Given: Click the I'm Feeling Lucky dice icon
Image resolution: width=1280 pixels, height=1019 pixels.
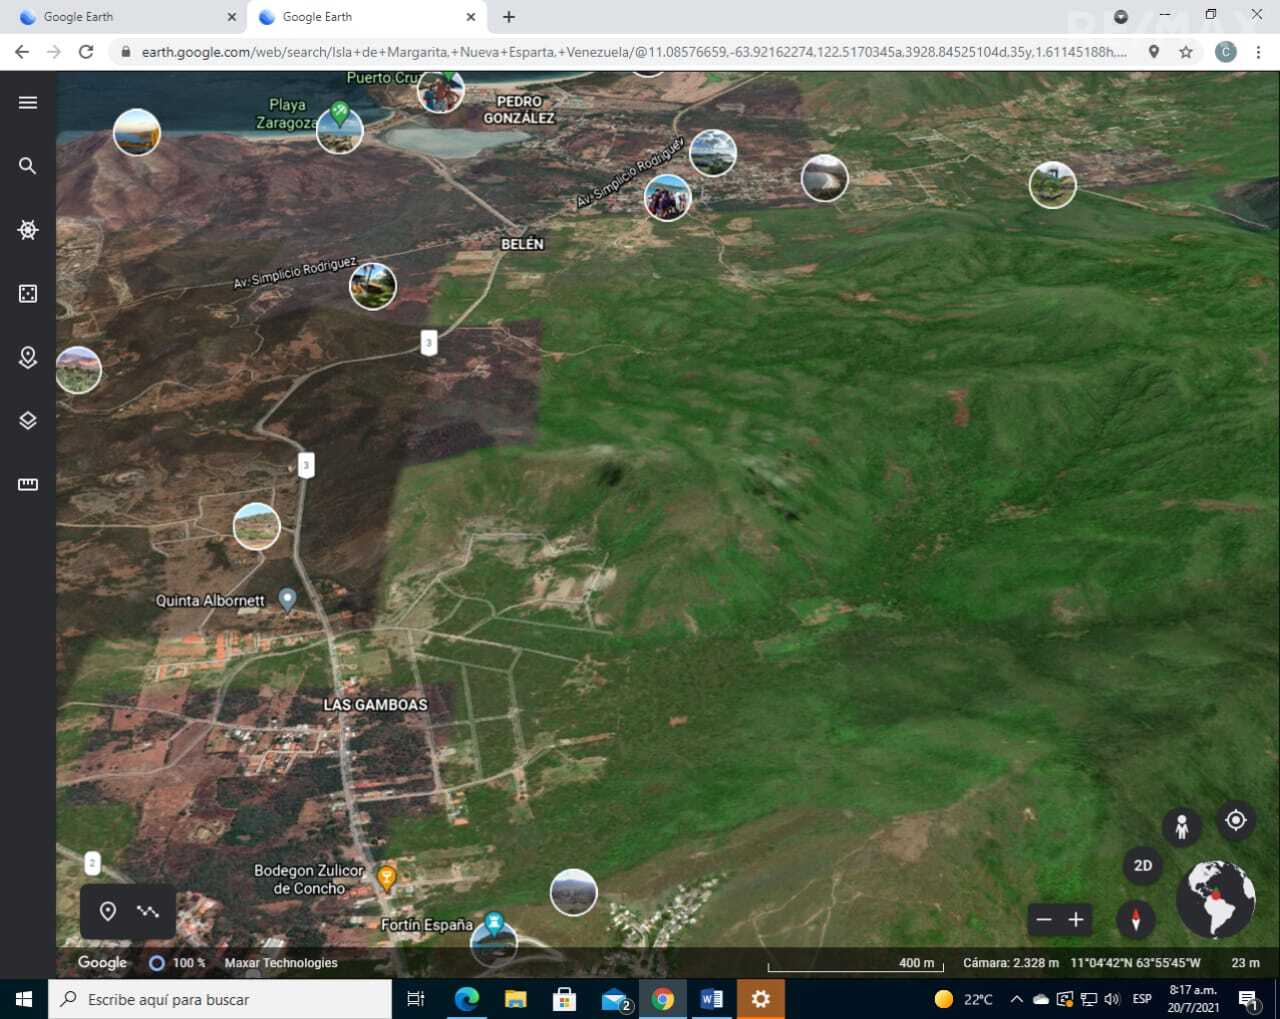Looking at the screenshot, I should [x=28, y=293].
